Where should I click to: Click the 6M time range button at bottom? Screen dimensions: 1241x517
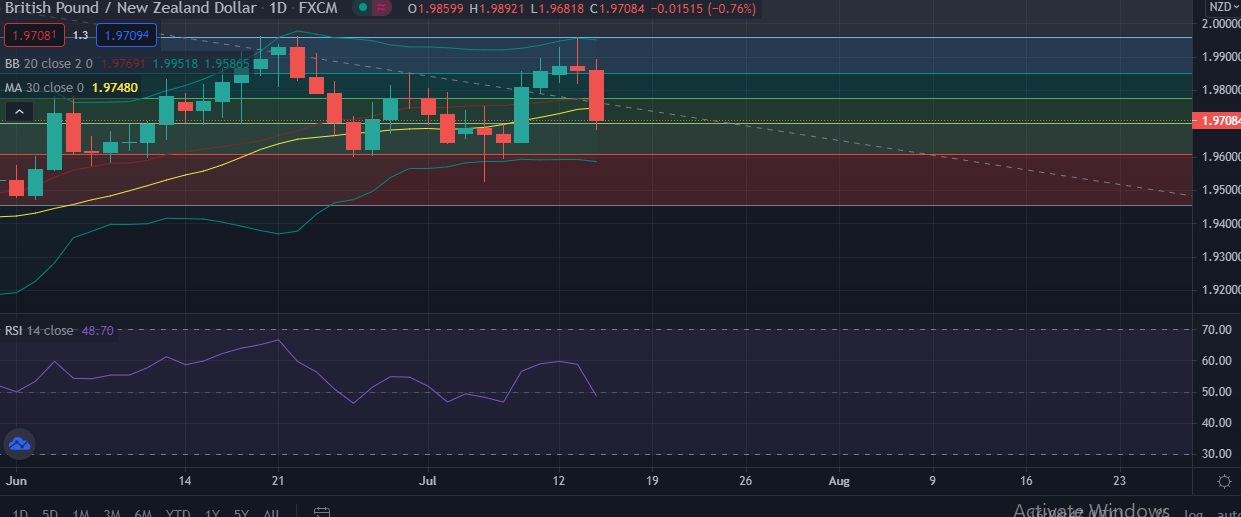click(x=143, y=513)
